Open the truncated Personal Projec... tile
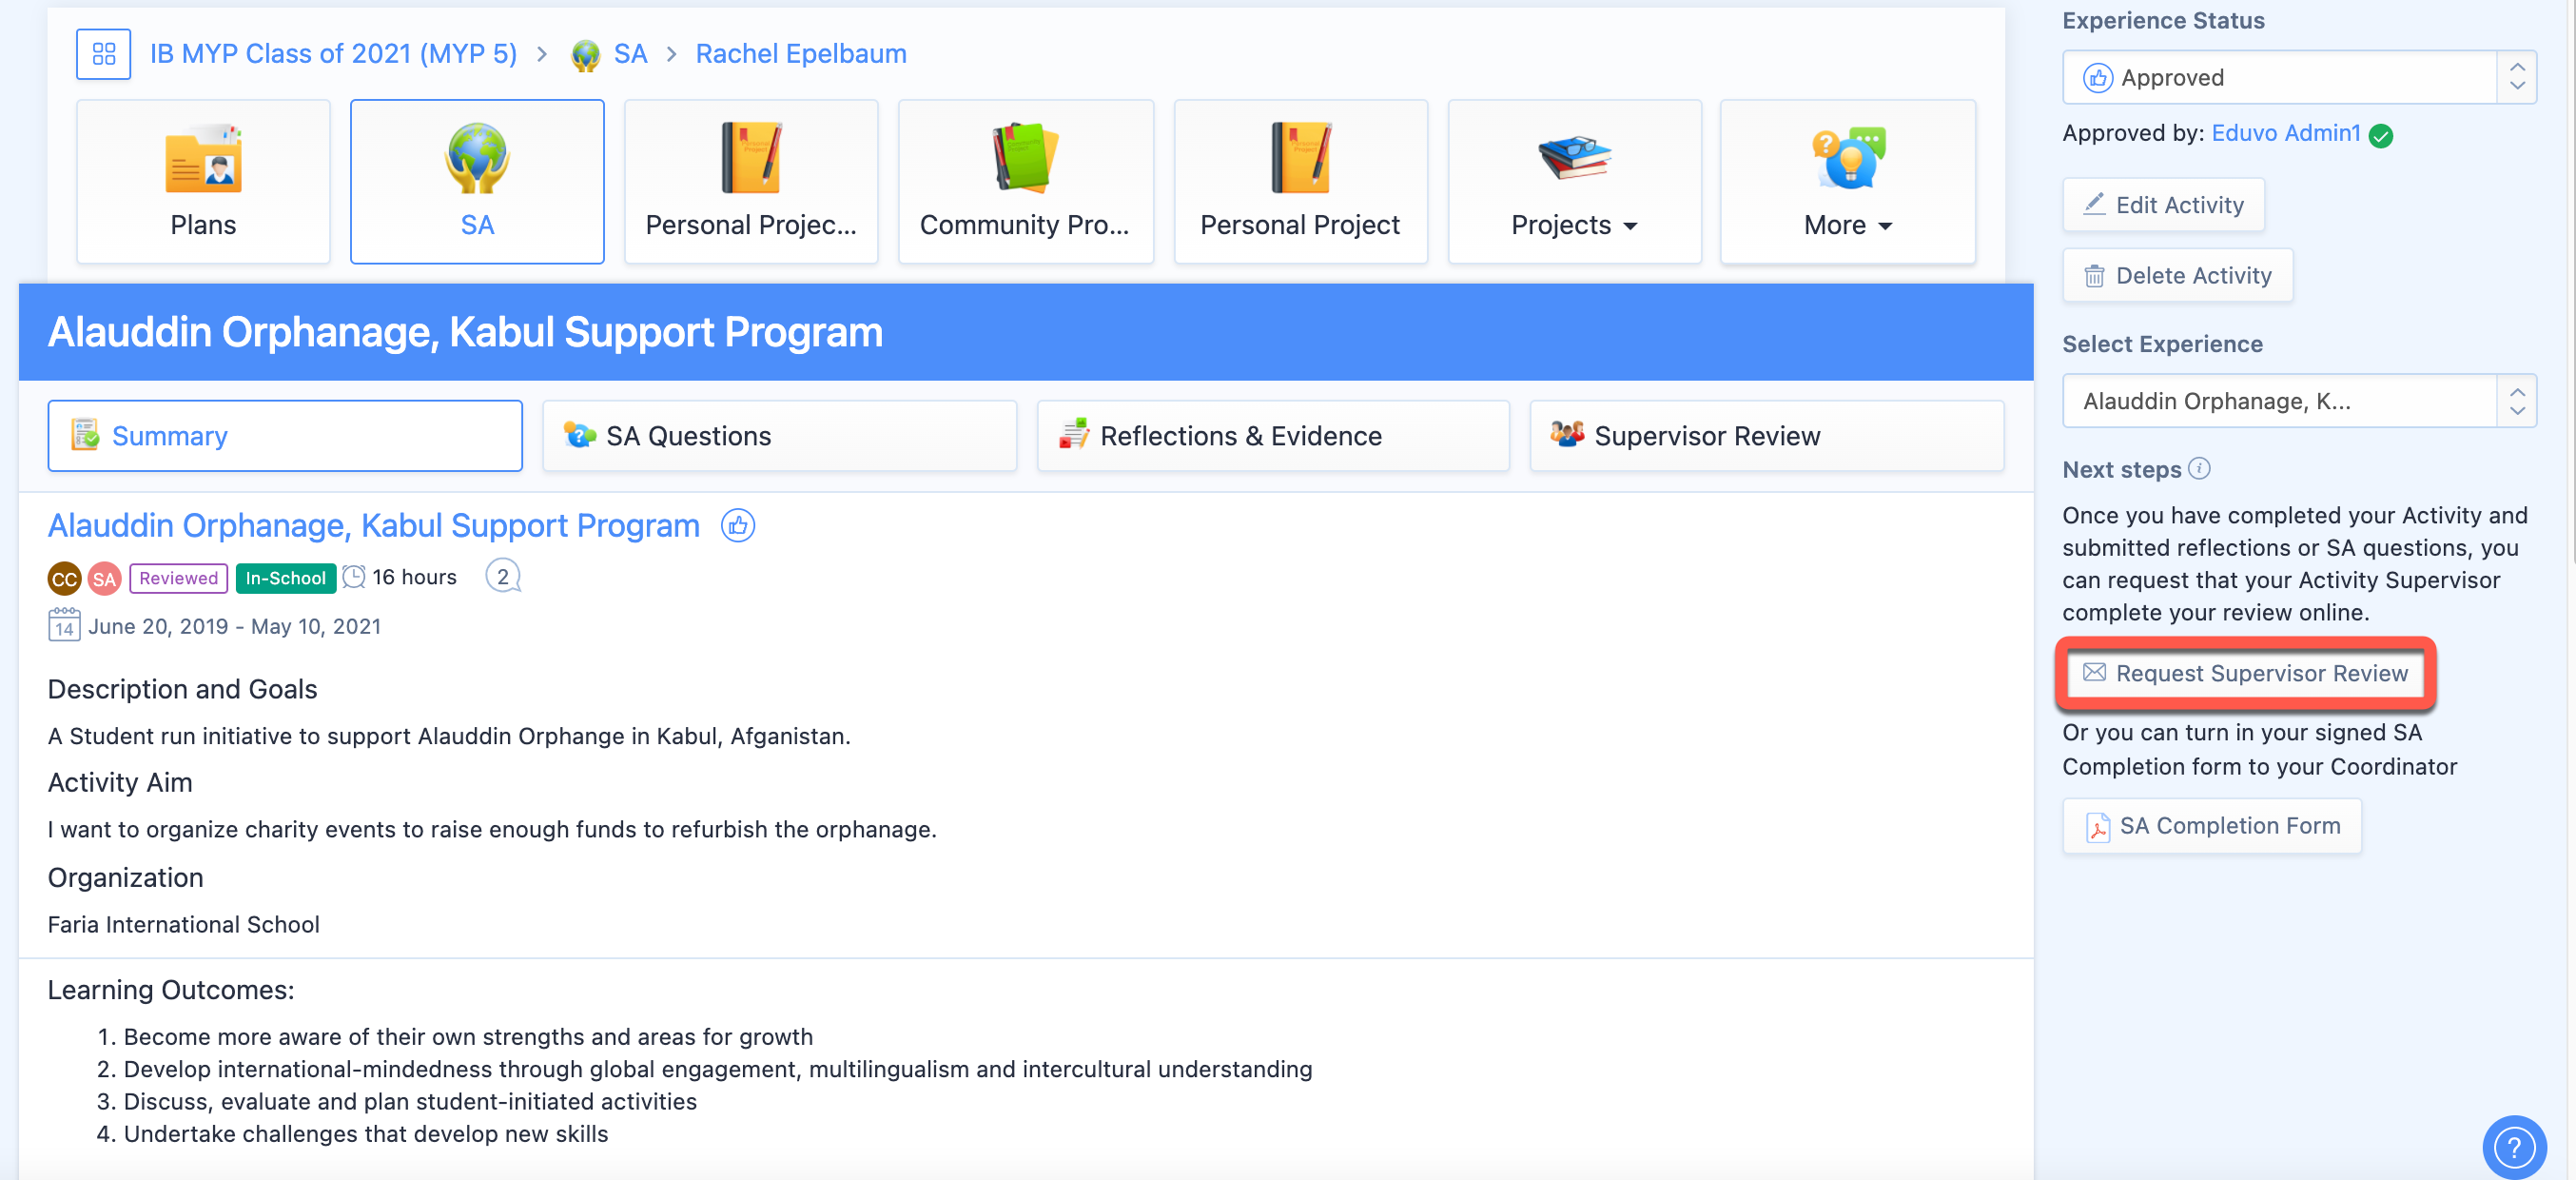This screenshot has width=2576, height=1180. coord(751,181)
